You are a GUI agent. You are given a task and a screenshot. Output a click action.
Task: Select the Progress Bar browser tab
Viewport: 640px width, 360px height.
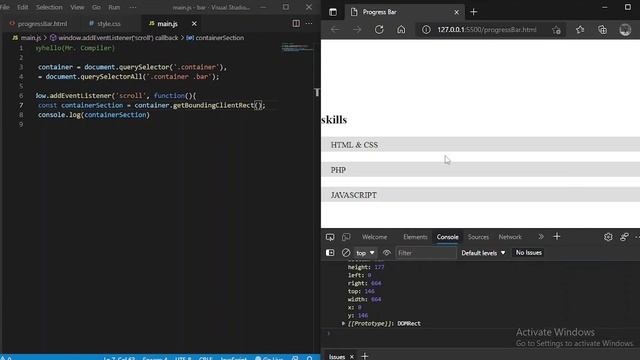(x=404, y=12)
